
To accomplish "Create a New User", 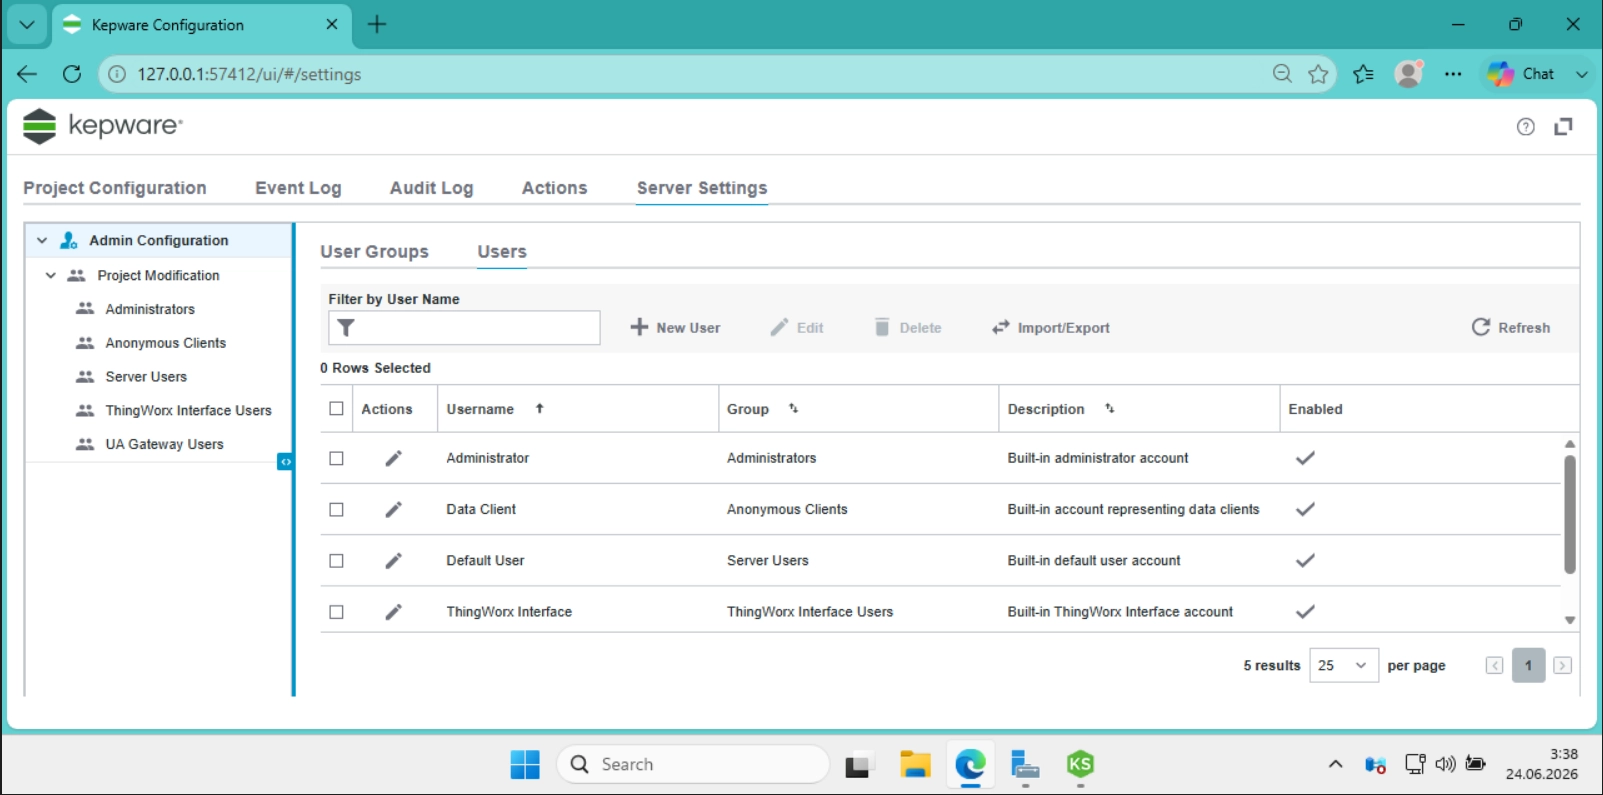I will pyautogui.click(x=675, y=328).
